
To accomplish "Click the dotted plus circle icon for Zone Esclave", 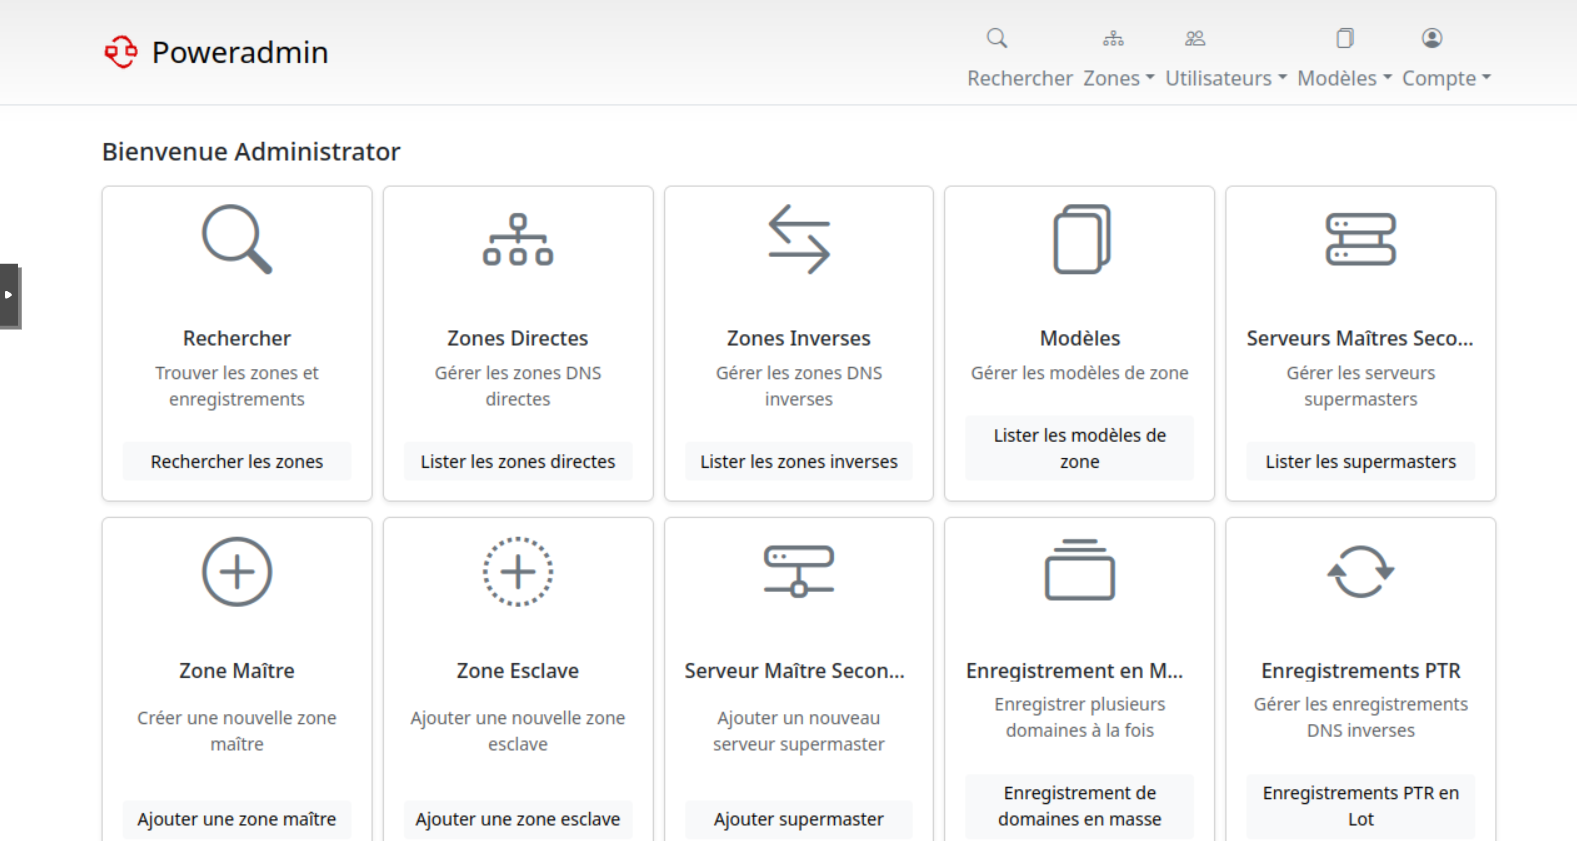I will pyautogui.click(x=517, y=572).
